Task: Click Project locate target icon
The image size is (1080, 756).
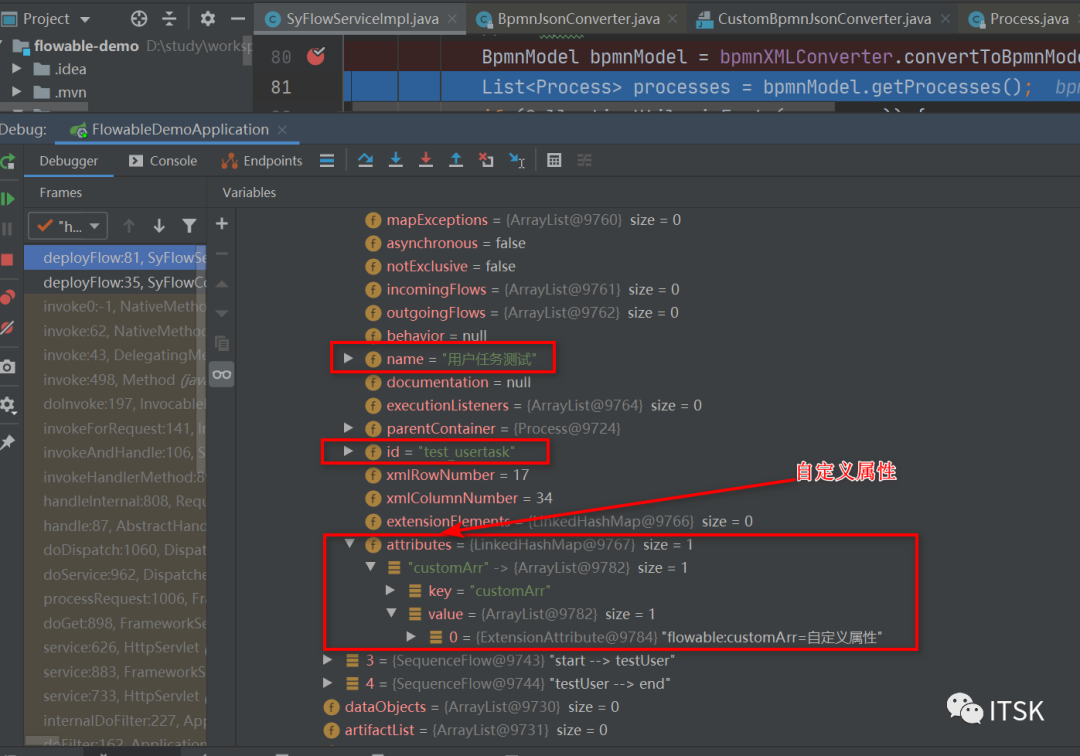Action: pyautogui.click(x=139, y=19)
